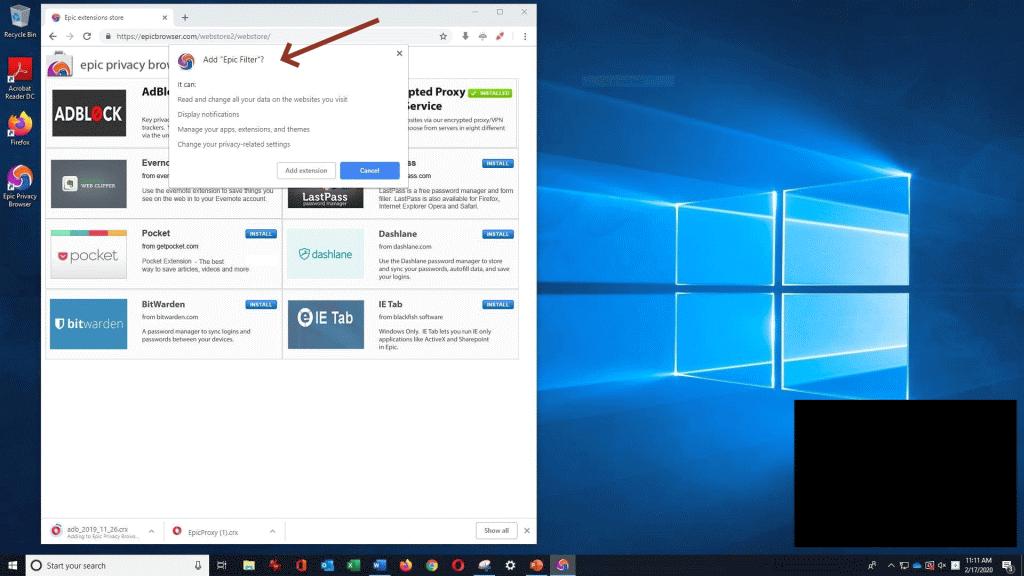Open the EpicProxy (1).crx download item
The height and width of the screenshot is (576, 1024).
213,532
